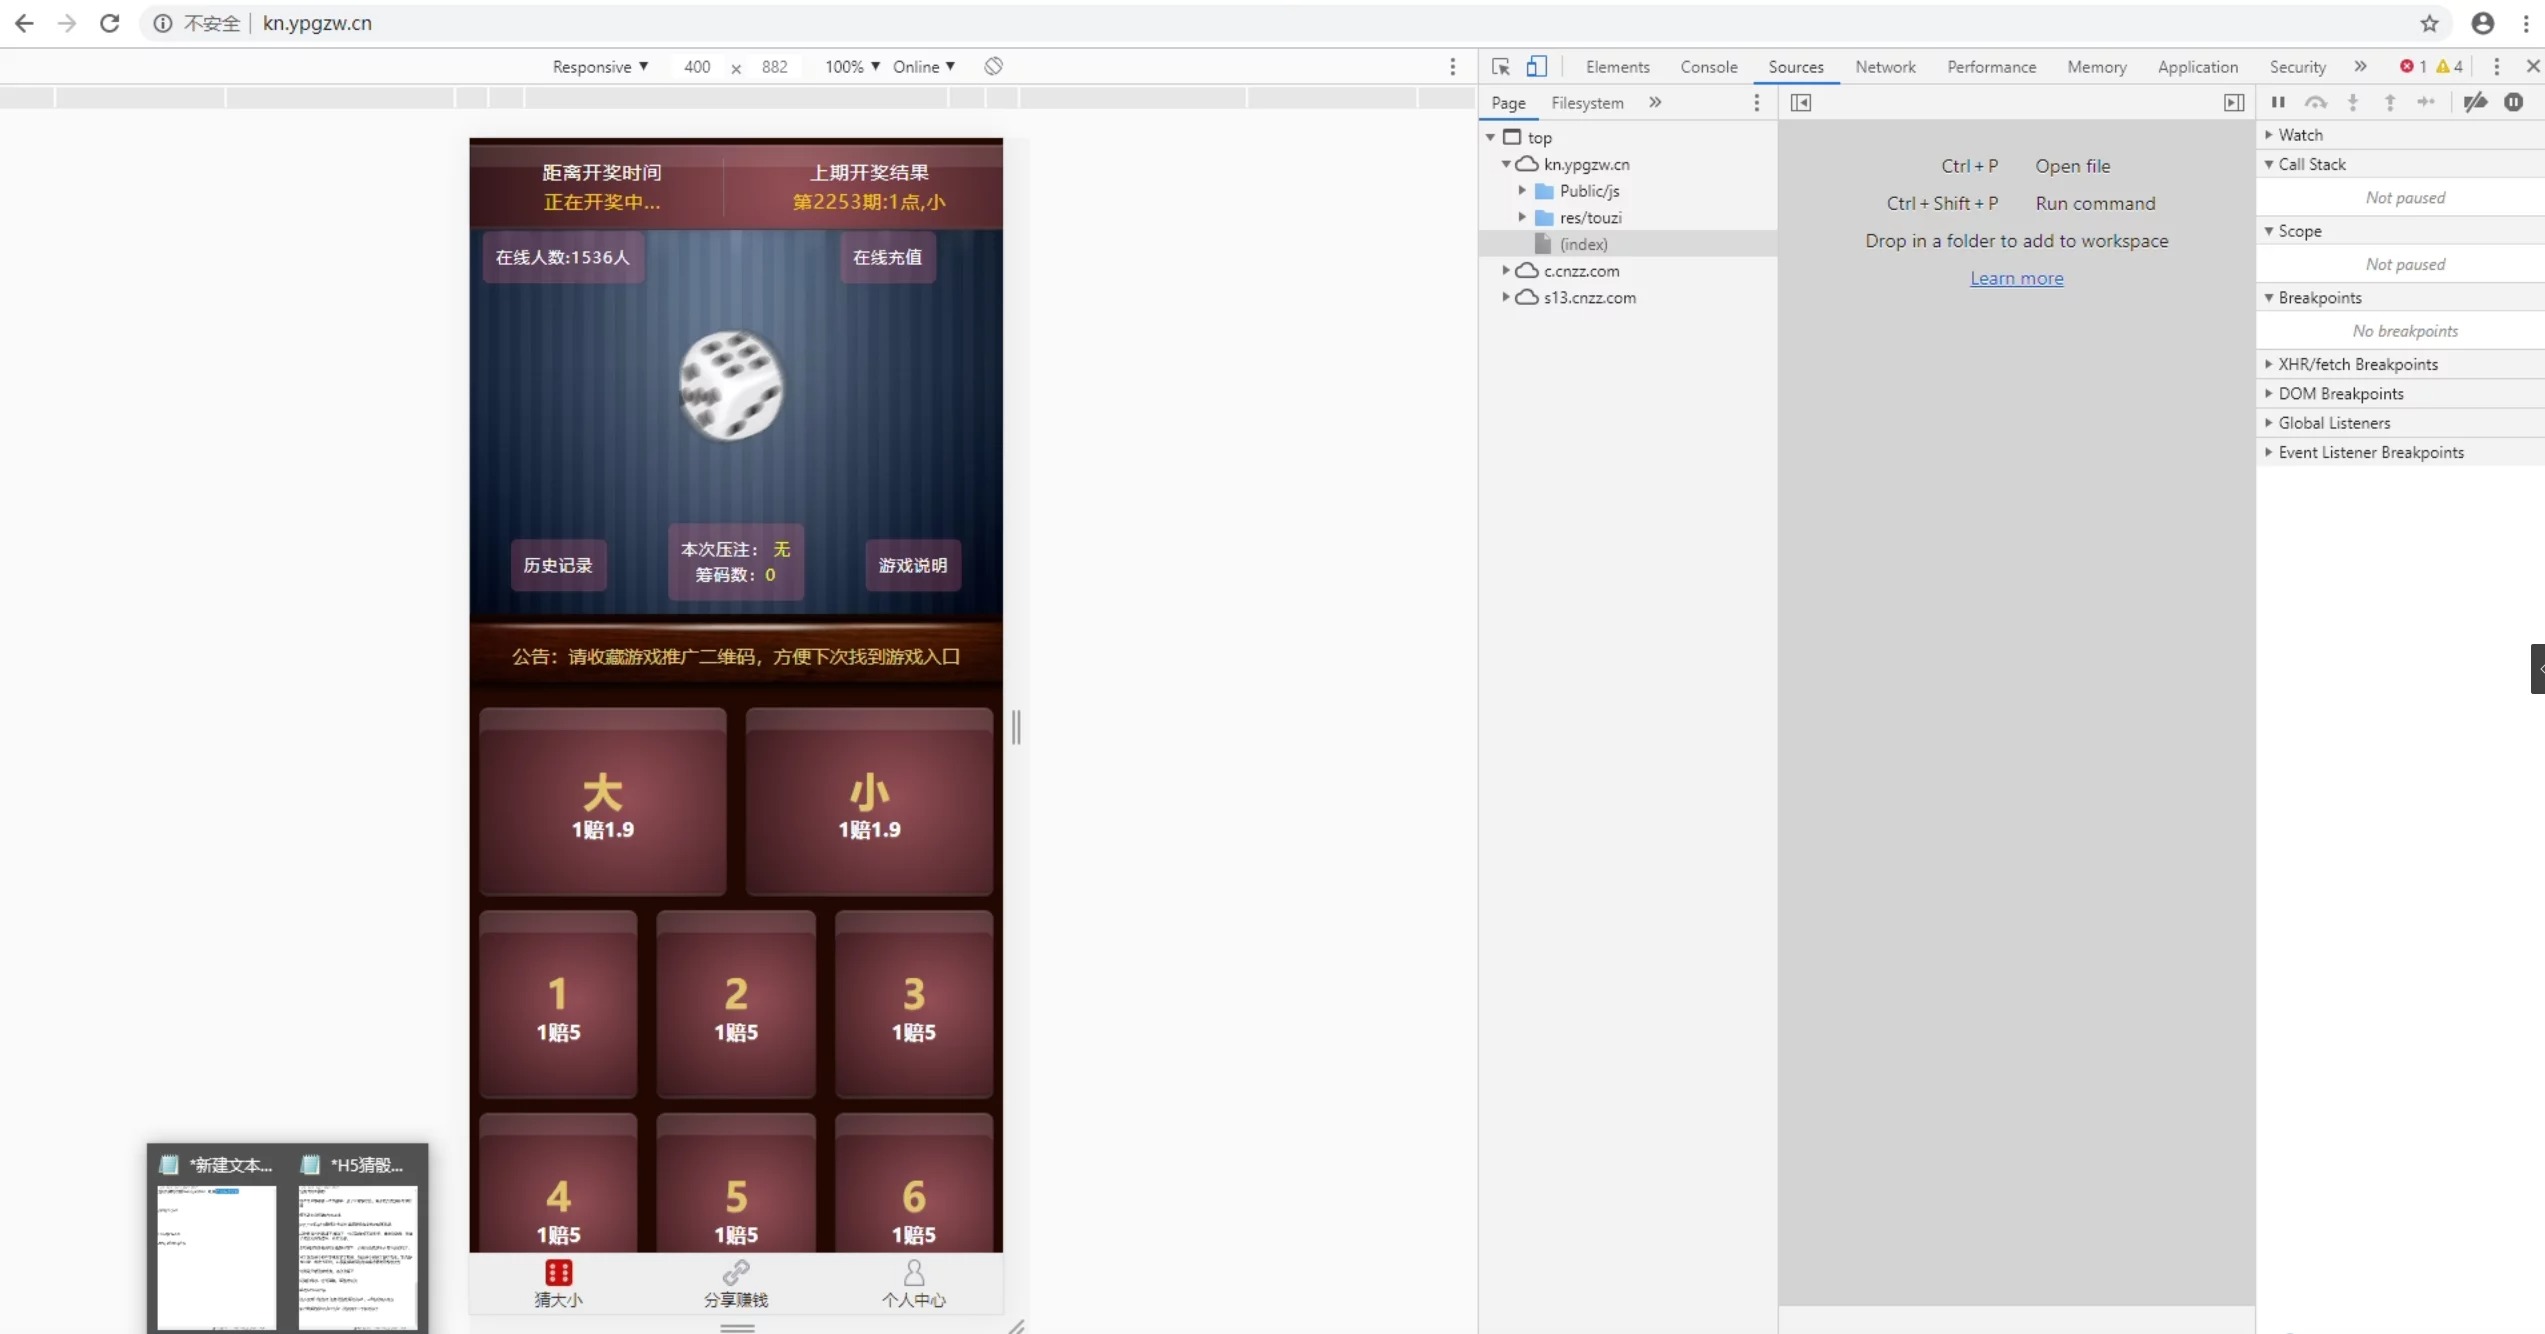Open the Online throttling dropdown

pyautogui.click(x=923, y=67)
